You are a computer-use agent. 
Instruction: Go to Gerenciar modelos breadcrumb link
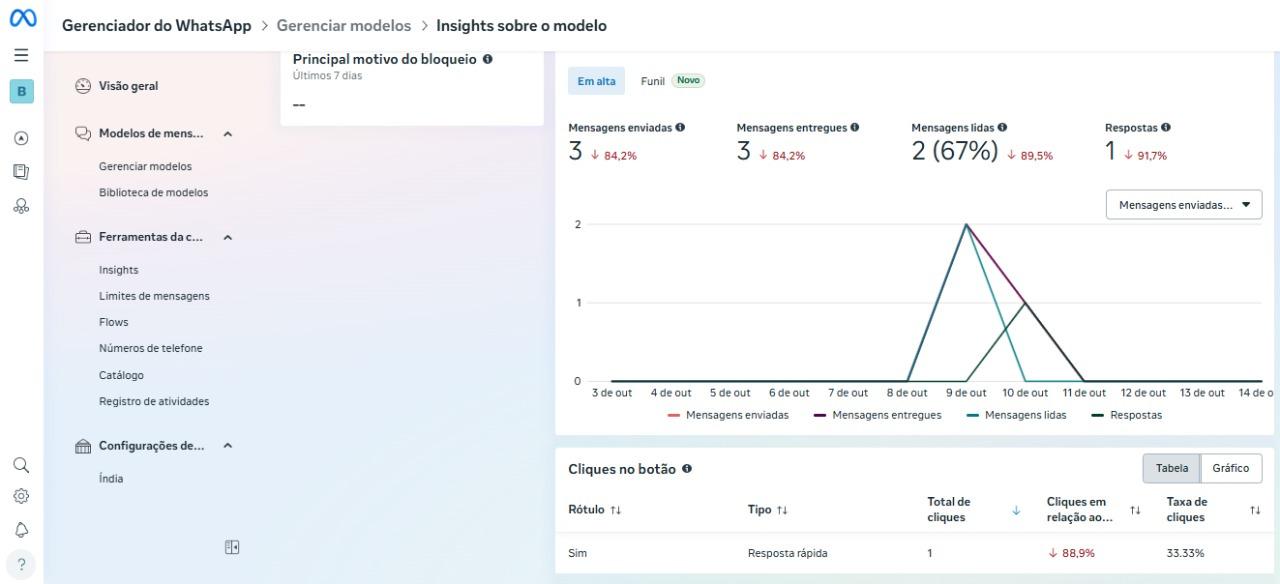pyautogui.click(x=343, y=25)
